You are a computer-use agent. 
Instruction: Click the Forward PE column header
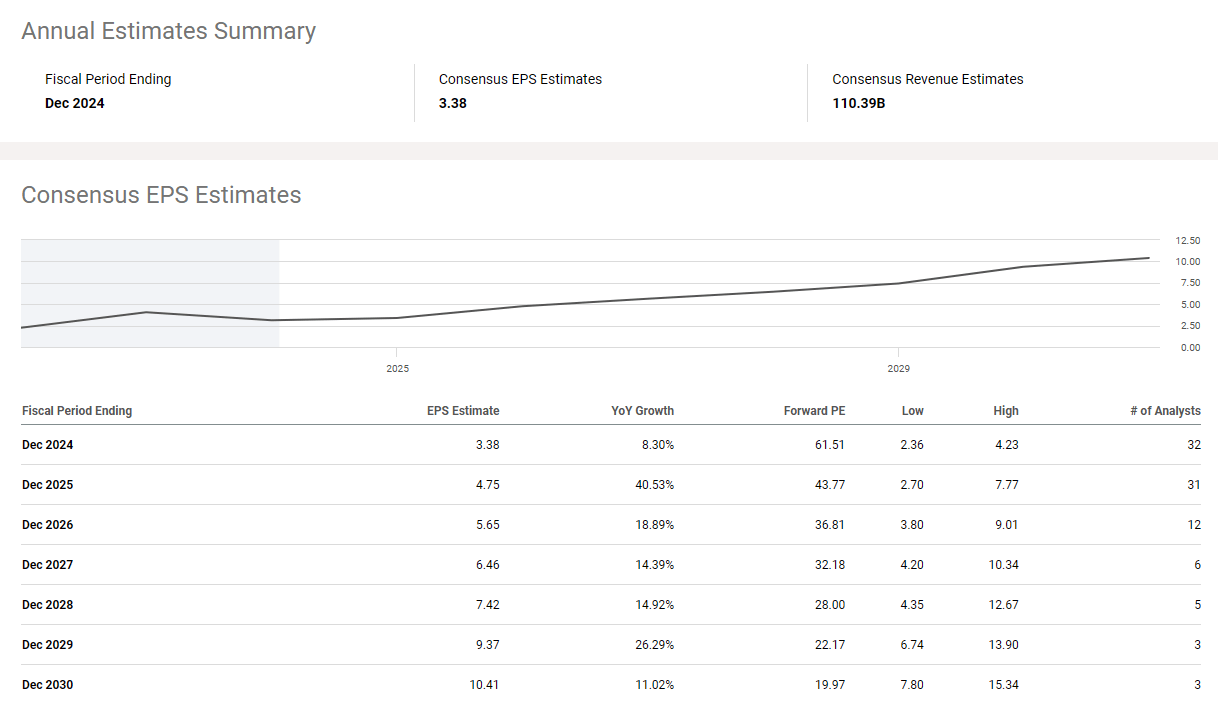(x=814, y=411)
